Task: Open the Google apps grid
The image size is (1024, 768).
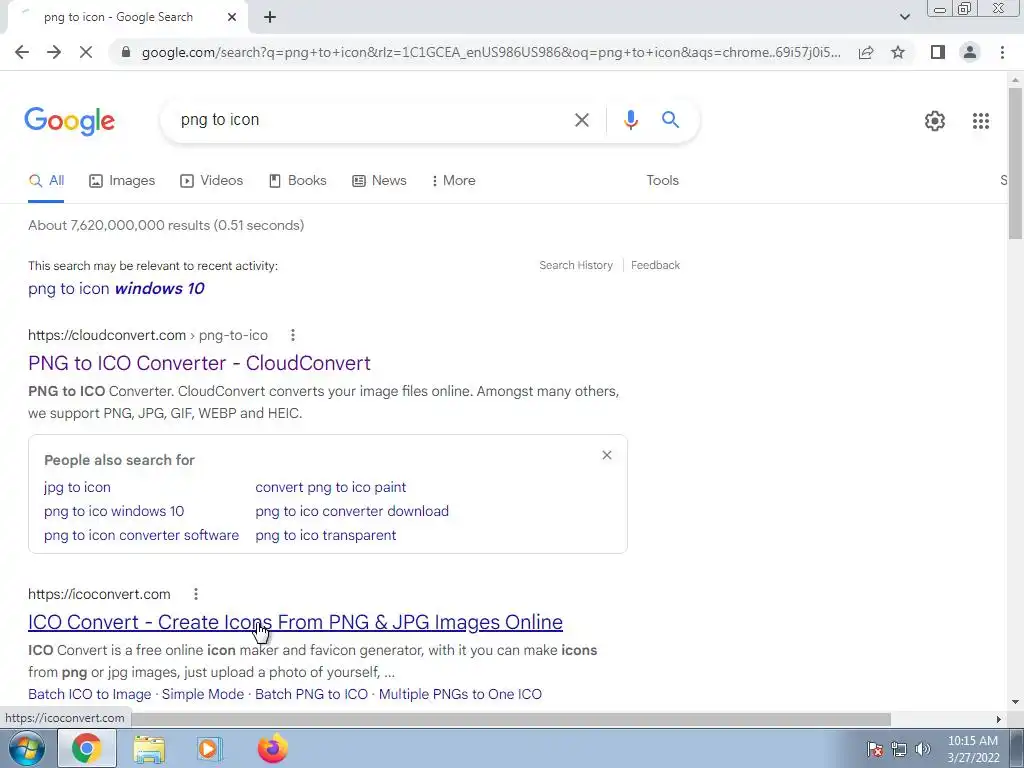Action: coord(980,121)
